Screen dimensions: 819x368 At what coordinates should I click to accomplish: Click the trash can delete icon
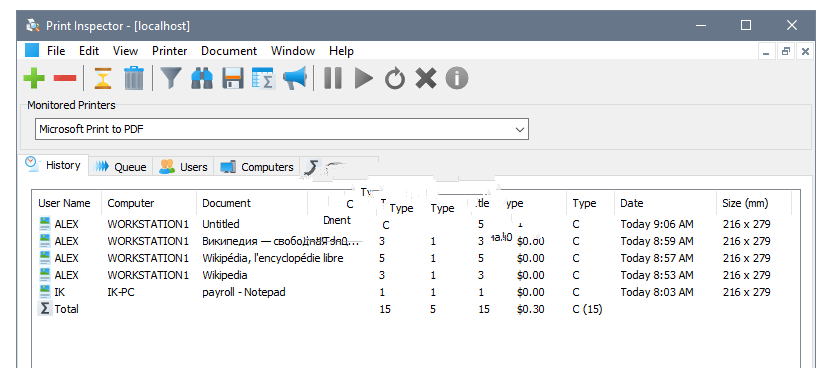point(134,78)
